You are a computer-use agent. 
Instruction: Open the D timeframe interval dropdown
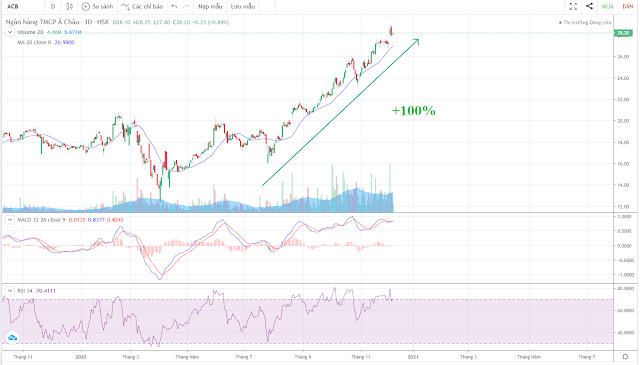coord(53,7)
